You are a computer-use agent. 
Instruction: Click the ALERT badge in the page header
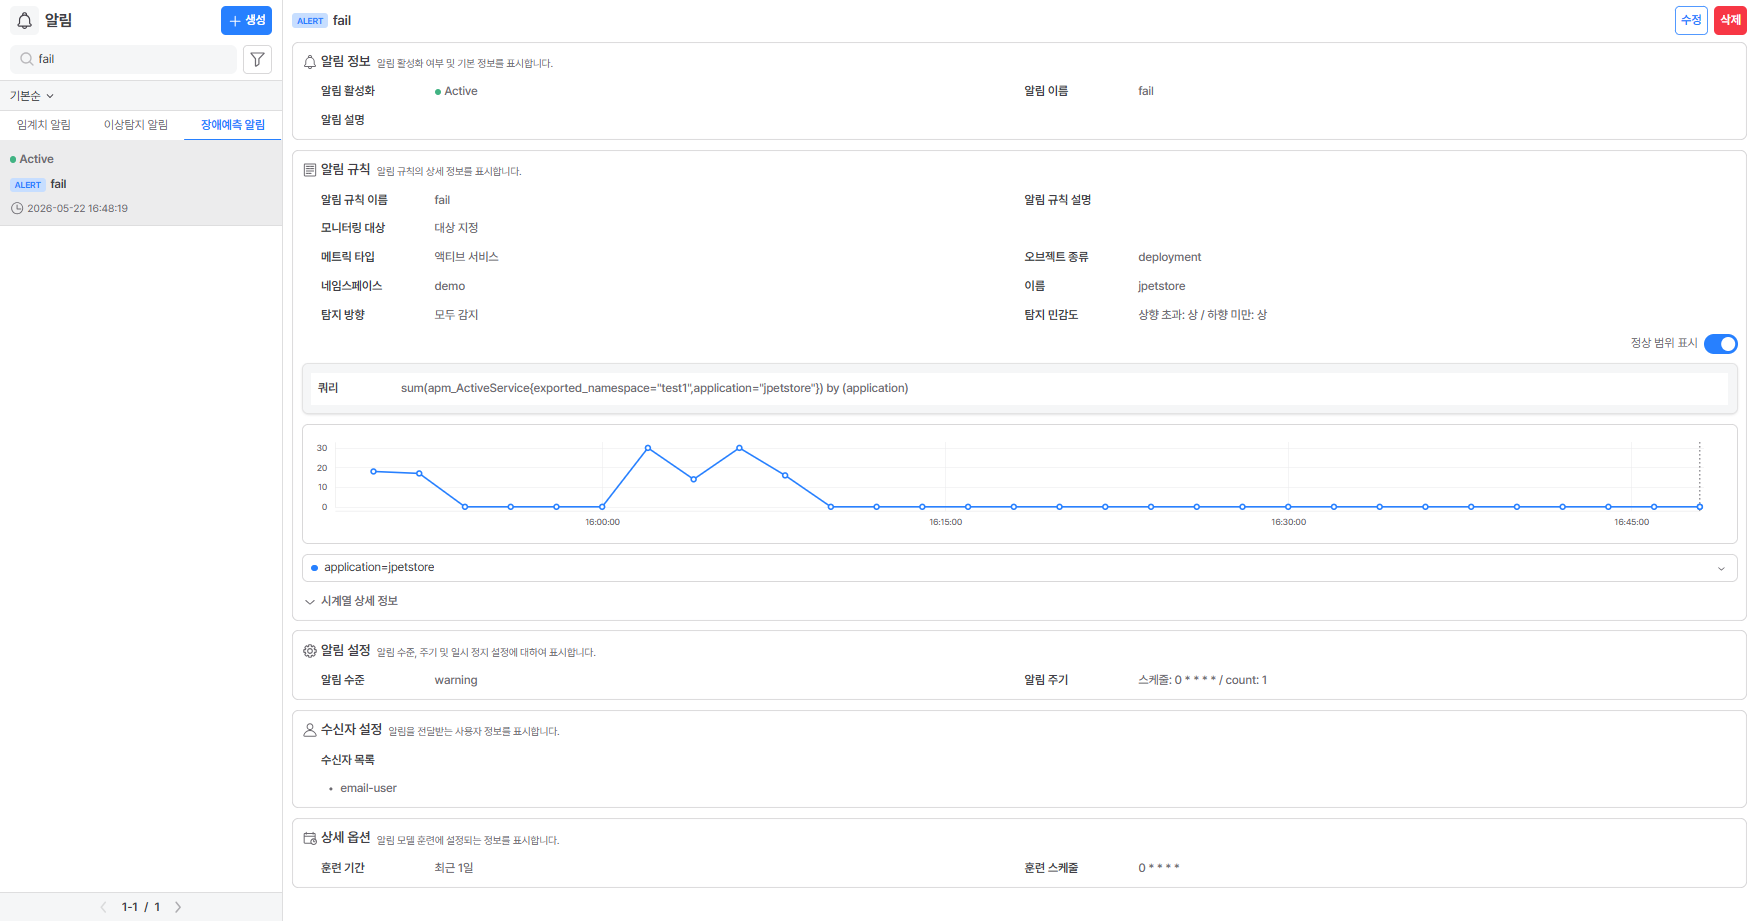click(310, 21)
